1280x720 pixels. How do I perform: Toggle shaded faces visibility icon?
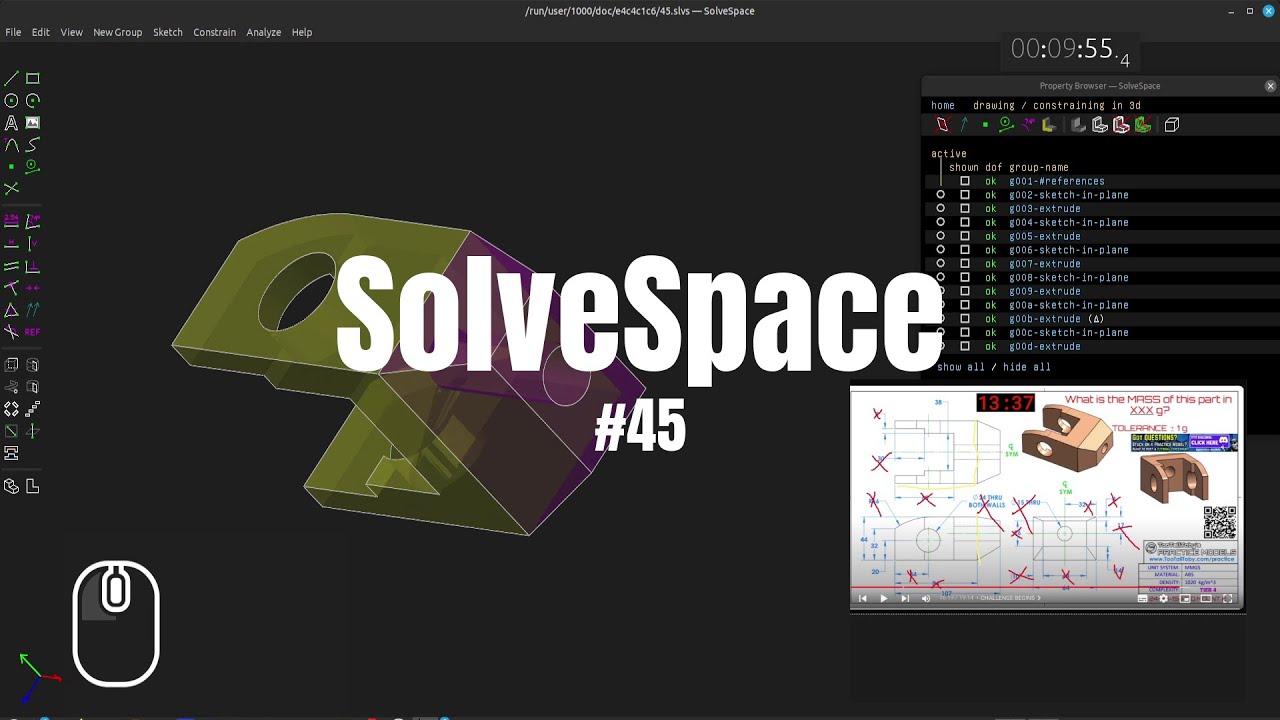[1078, 125]
